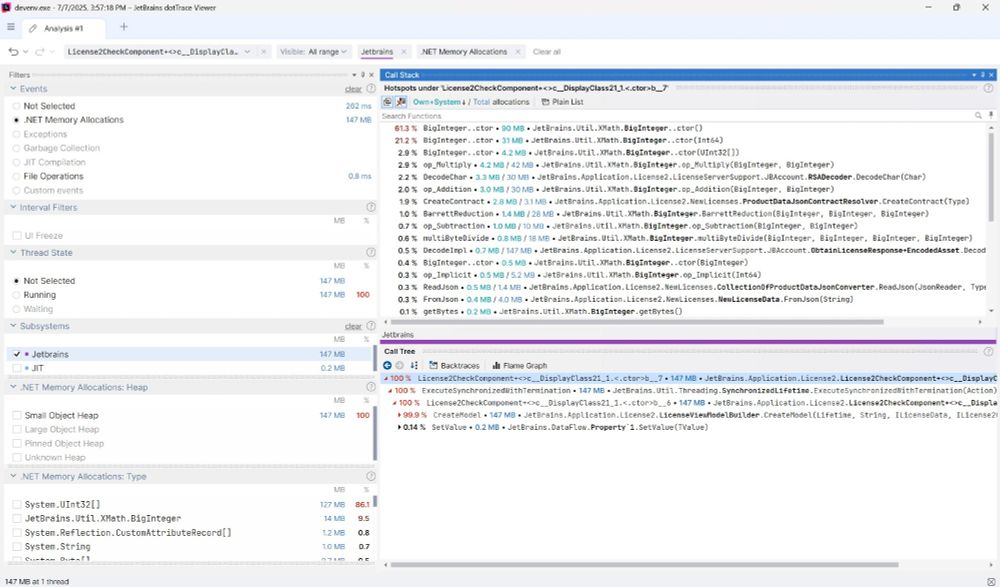Open help for Call Tree panel
Image resolution: width=1000 pixels, height=587 pixels.
(988, 352)
